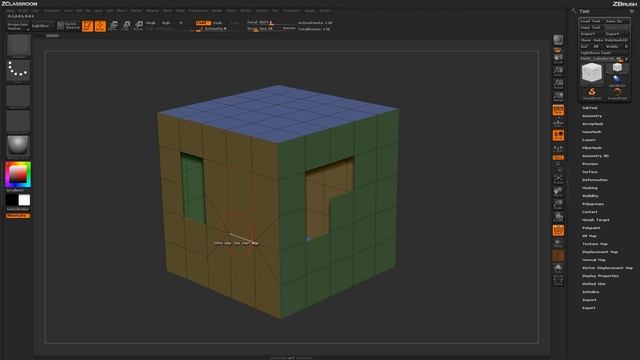Select the Scroll view icon

pos(558,58)
